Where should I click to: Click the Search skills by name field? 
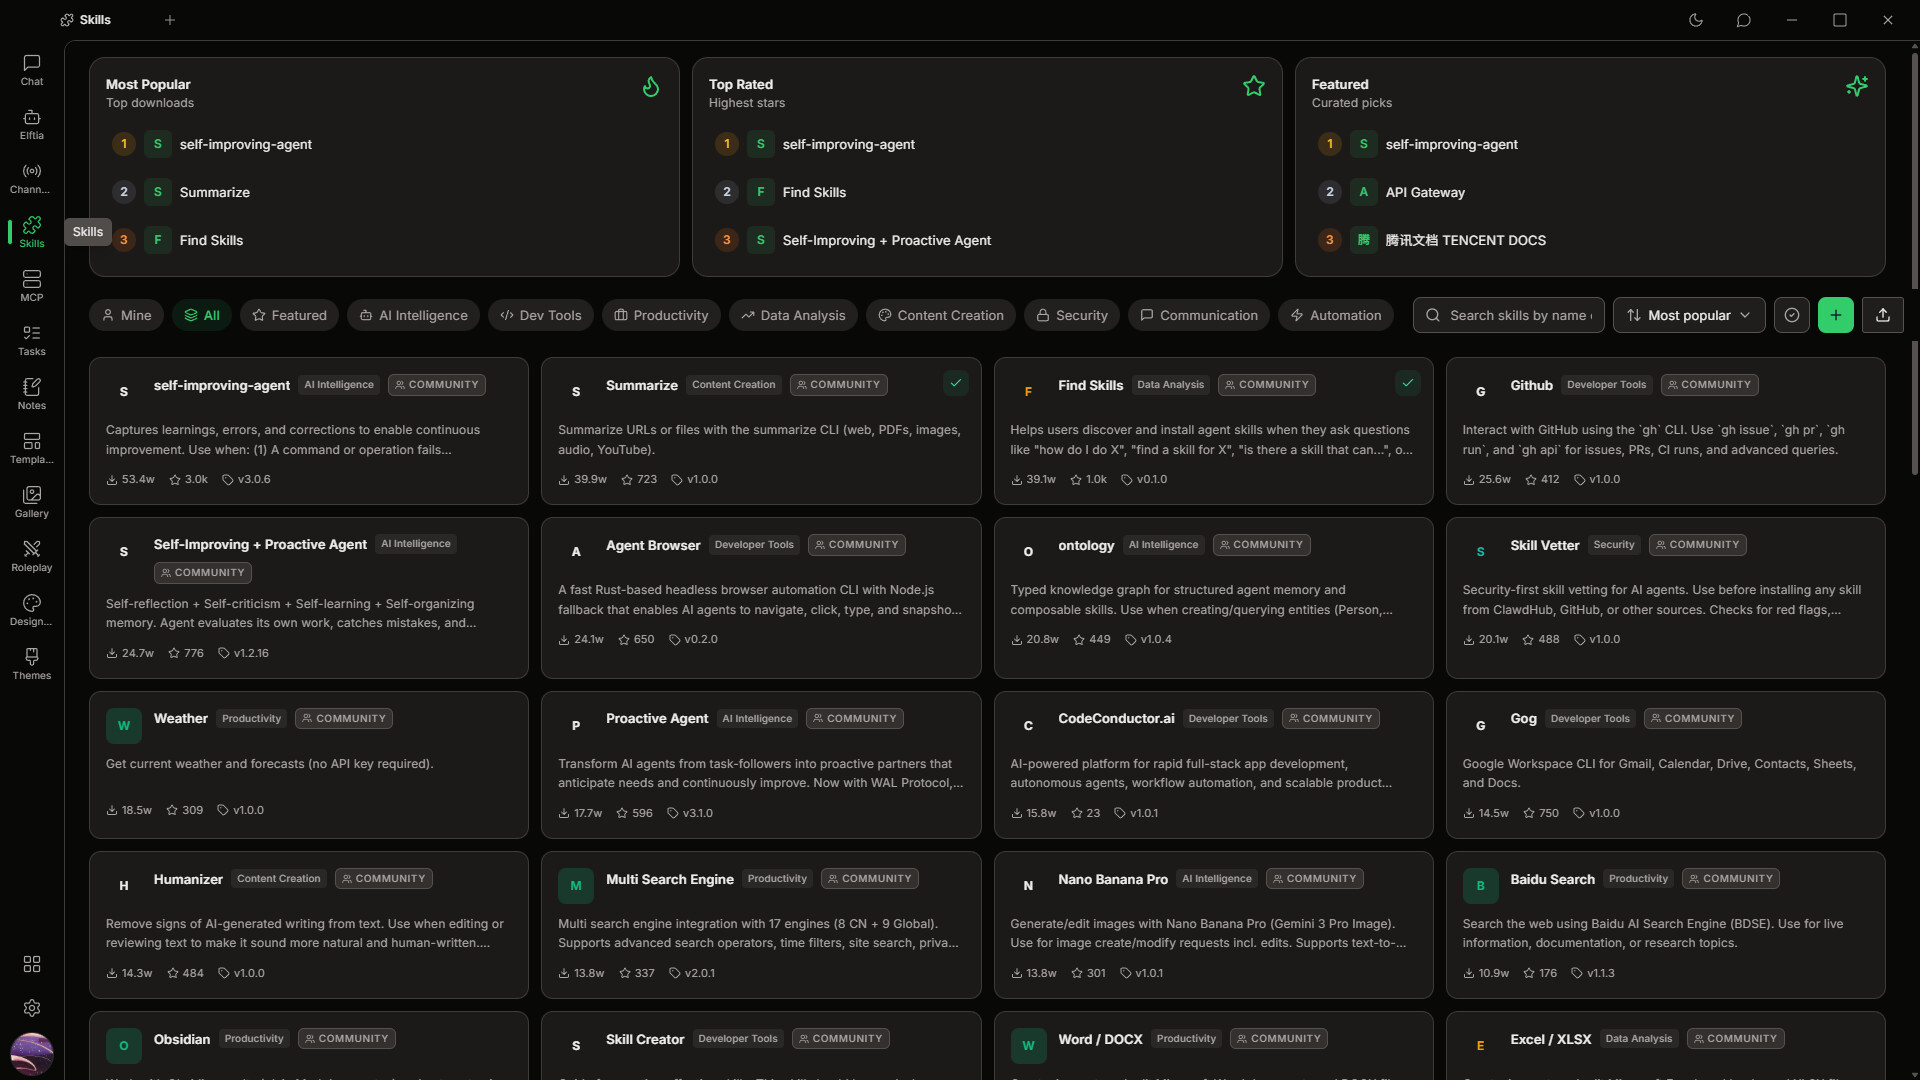(x=1509, y=315)
